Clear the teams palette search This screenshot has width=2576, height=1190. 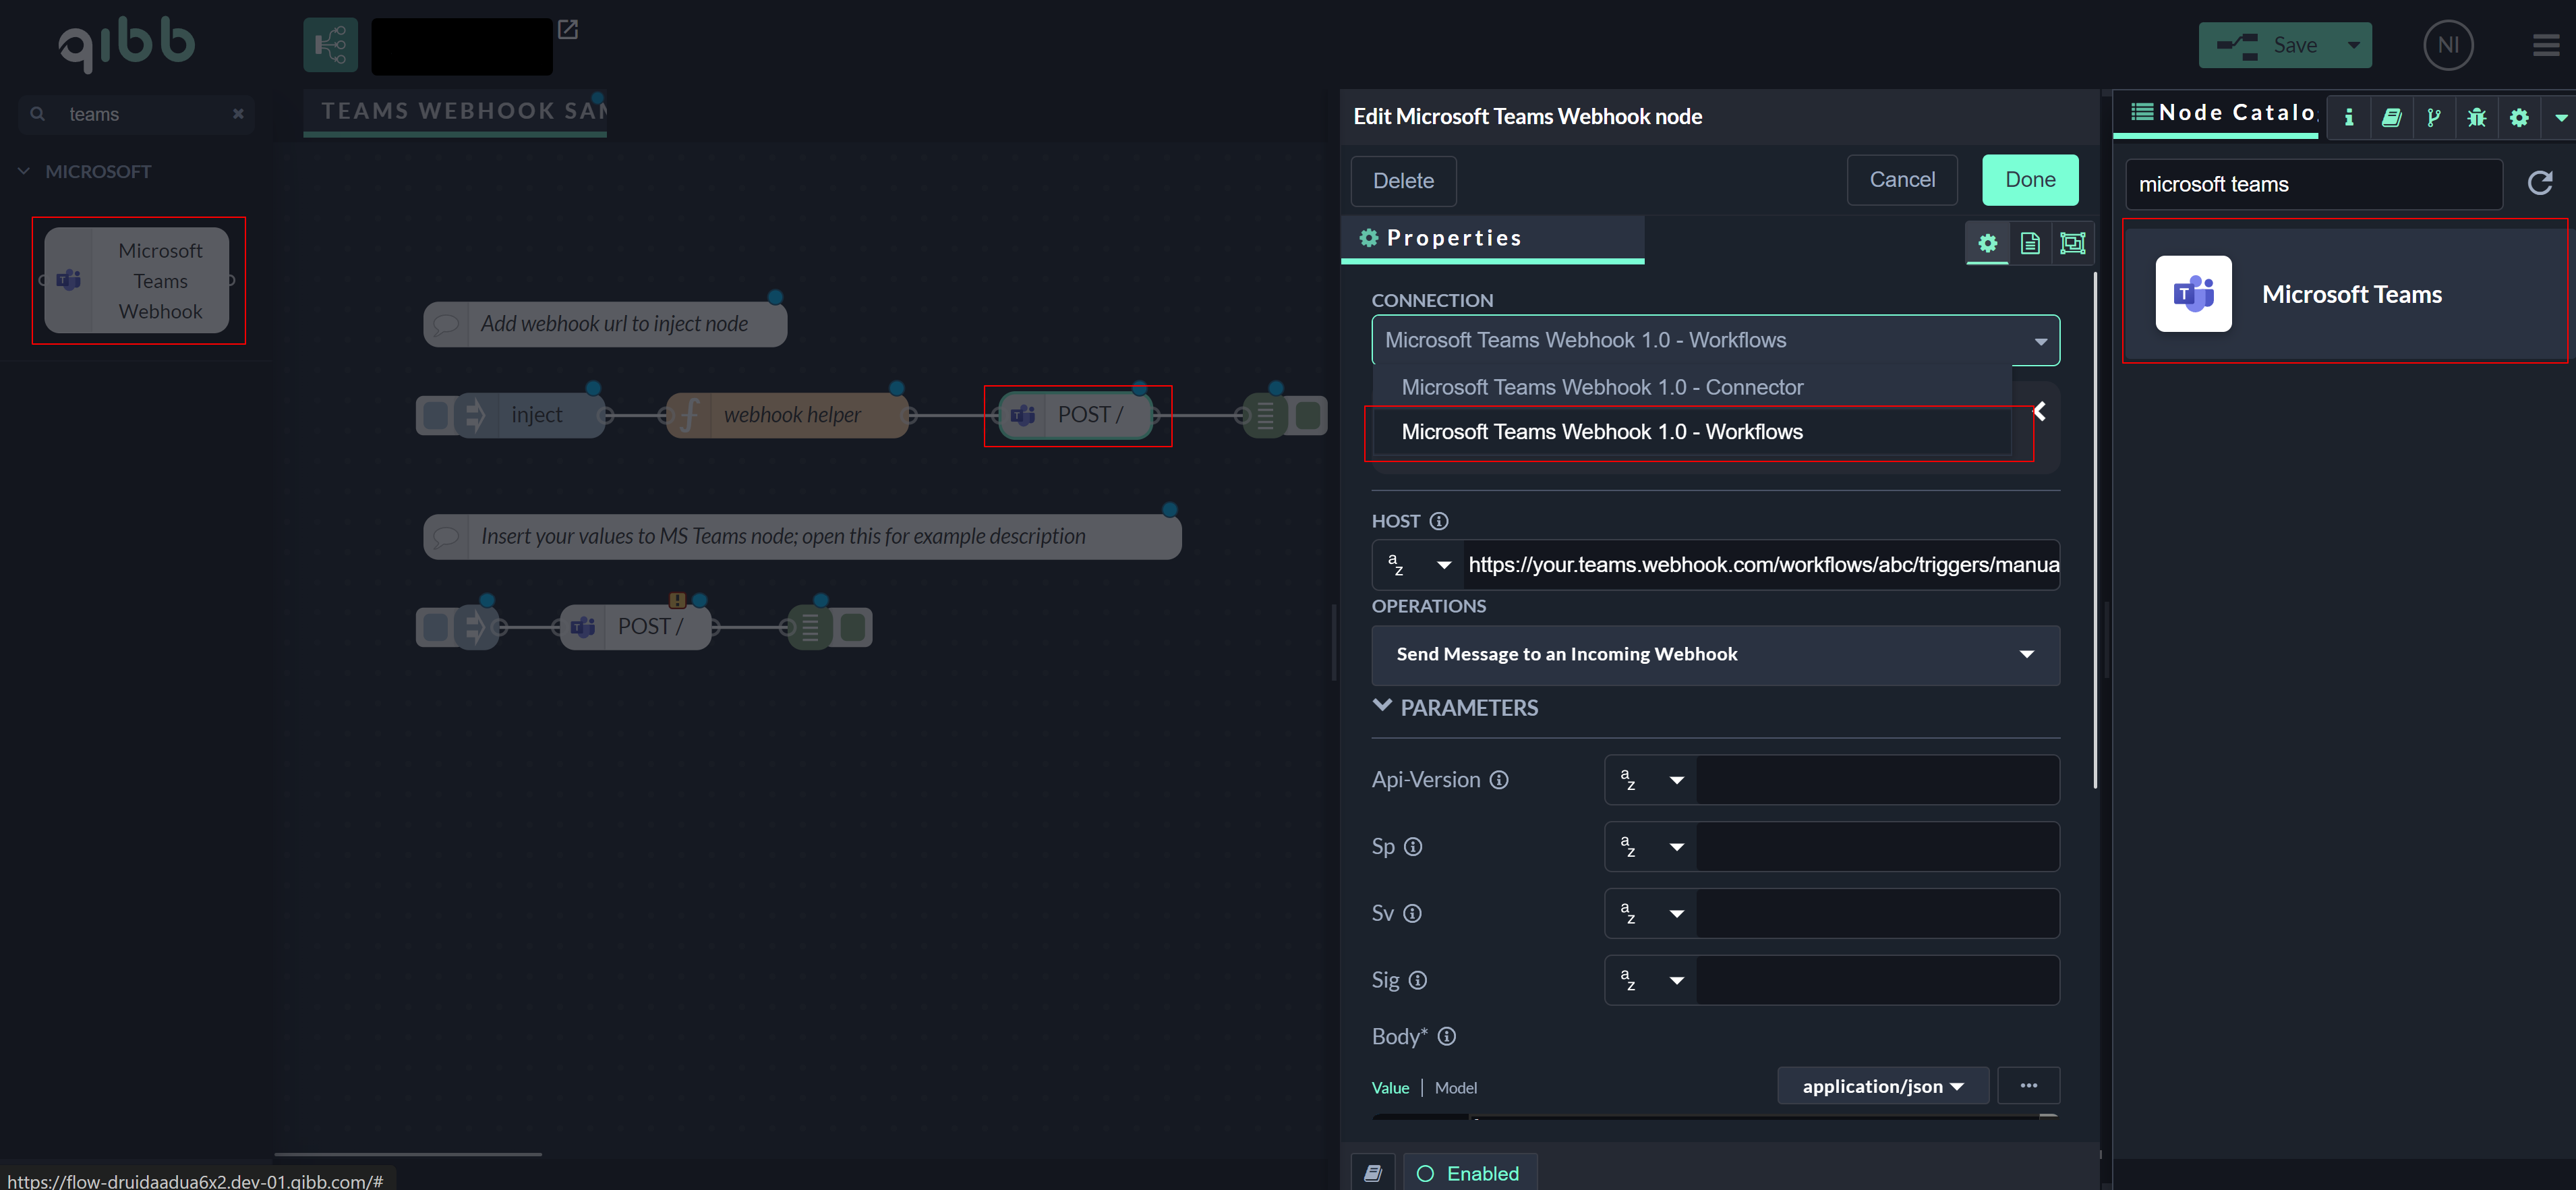tap(238, 114)
